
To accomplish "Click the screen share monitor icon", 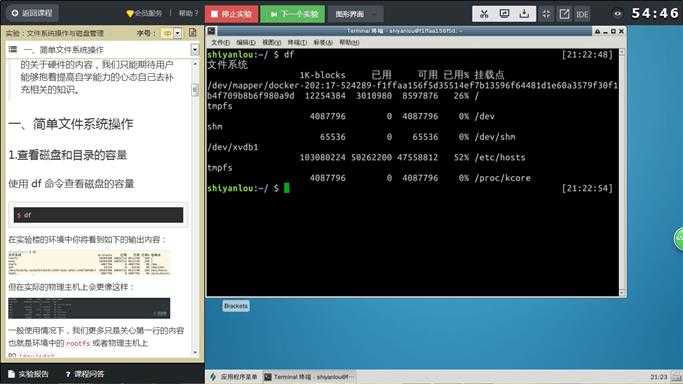I will tap(504, 14).
